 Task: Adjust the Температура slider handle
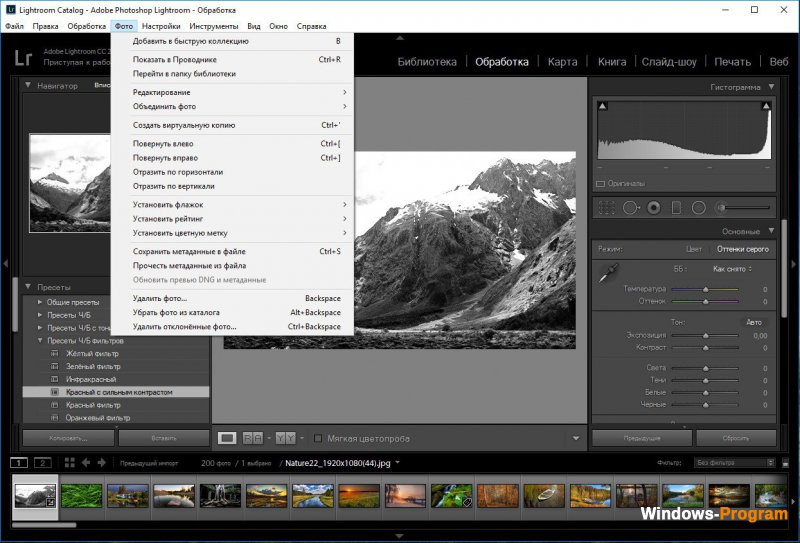tap(706, 289)
